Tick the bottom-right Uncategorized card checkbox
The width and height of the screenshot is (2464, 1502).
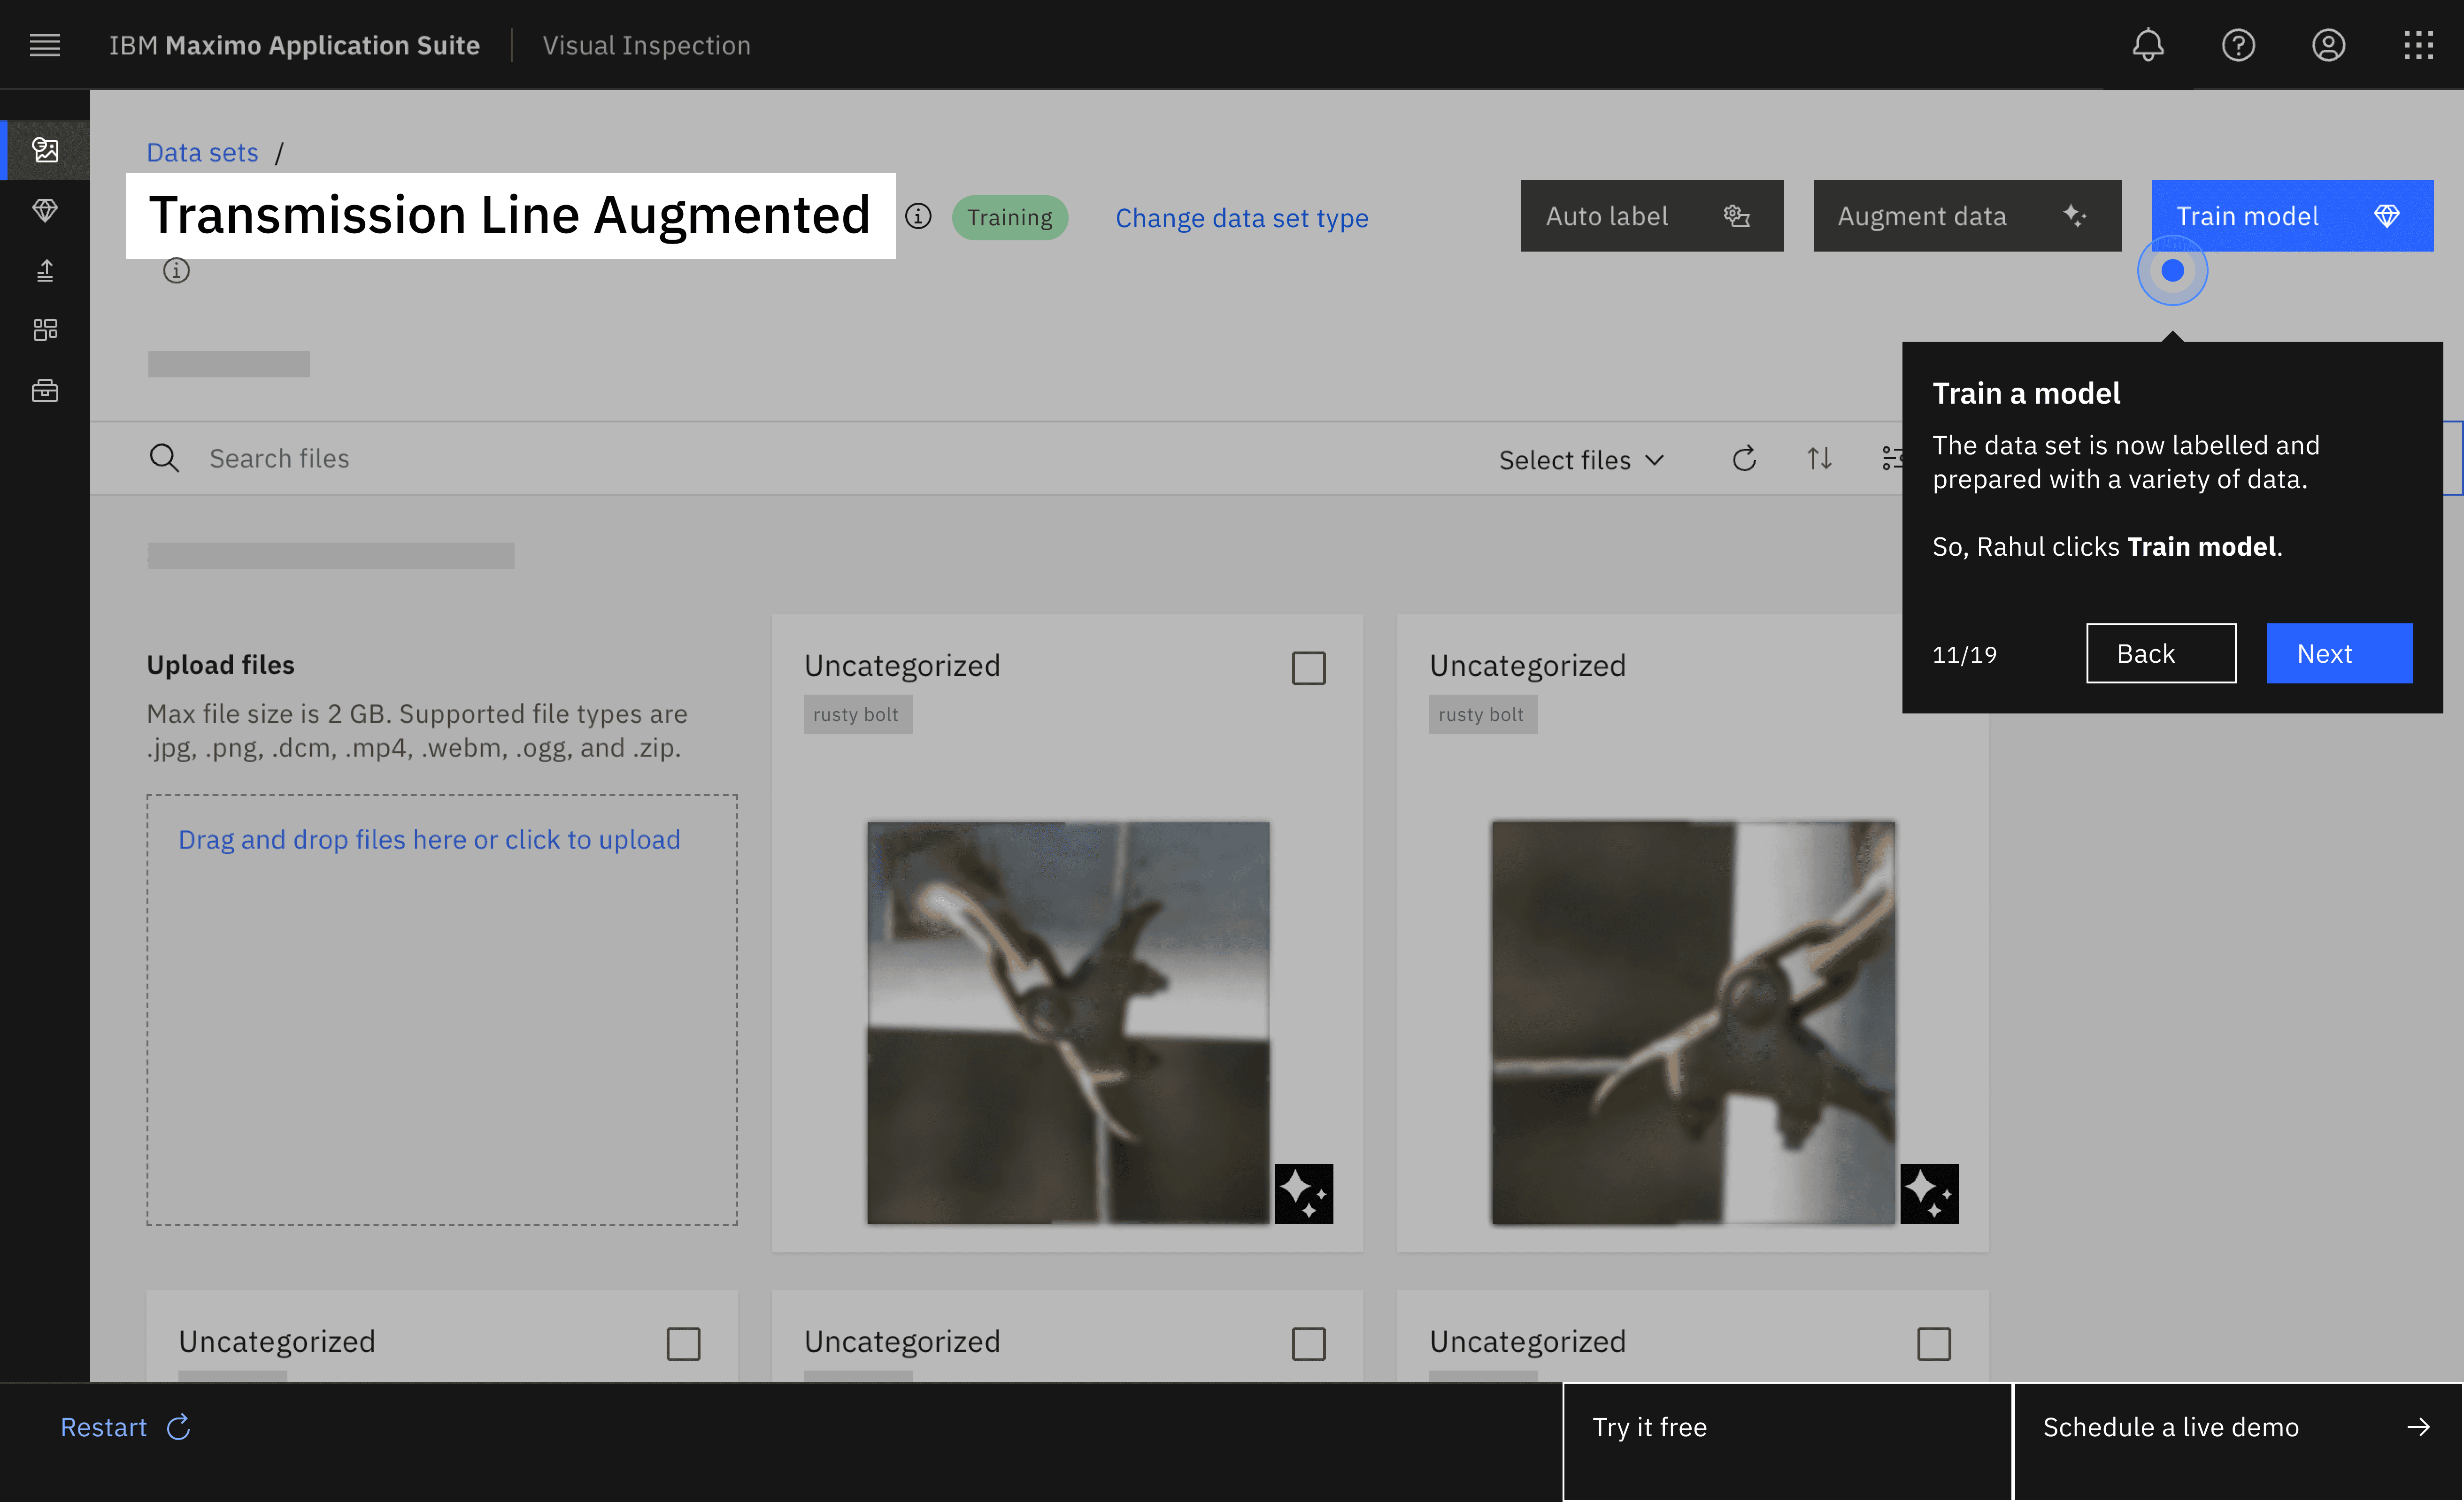click(x=1933, y=1344)
